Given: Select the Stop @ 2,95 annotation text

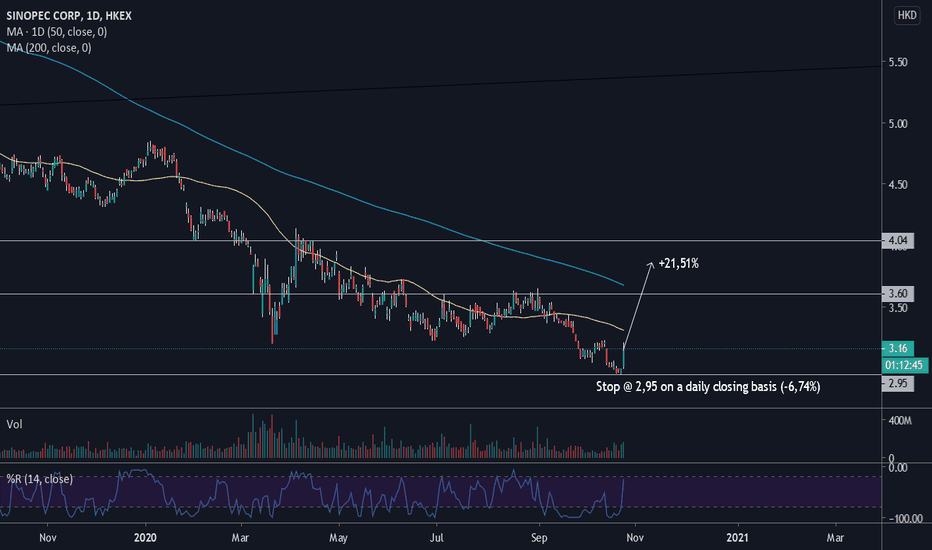Looking at the screenshot, I should [x=708, y=386].
